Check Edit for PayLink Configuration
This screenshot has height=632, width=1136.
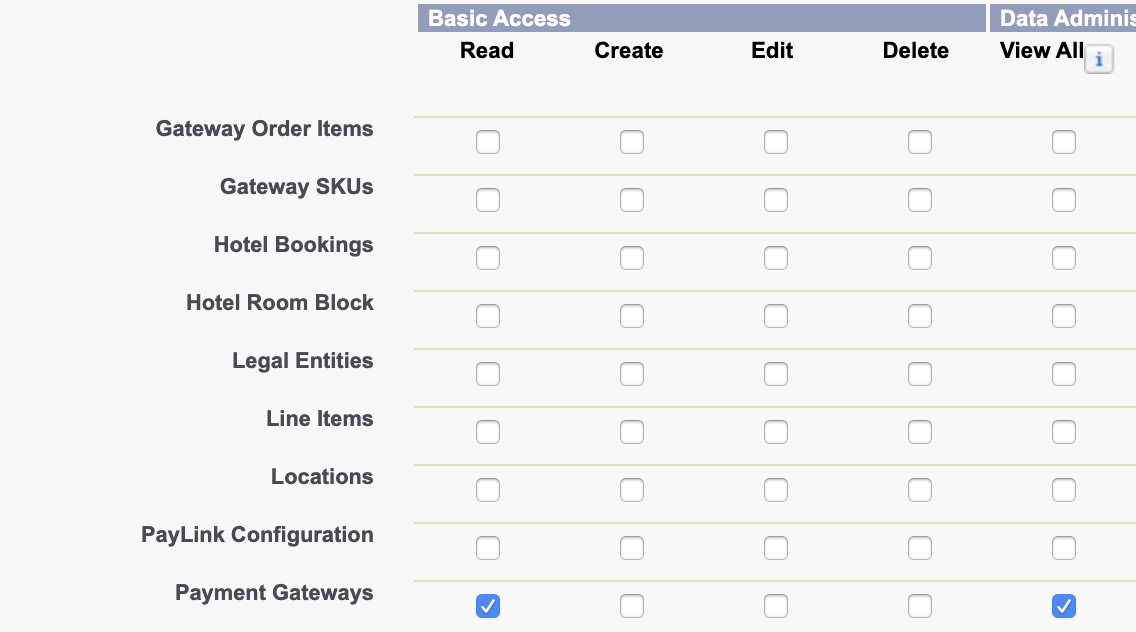point(776,548)
